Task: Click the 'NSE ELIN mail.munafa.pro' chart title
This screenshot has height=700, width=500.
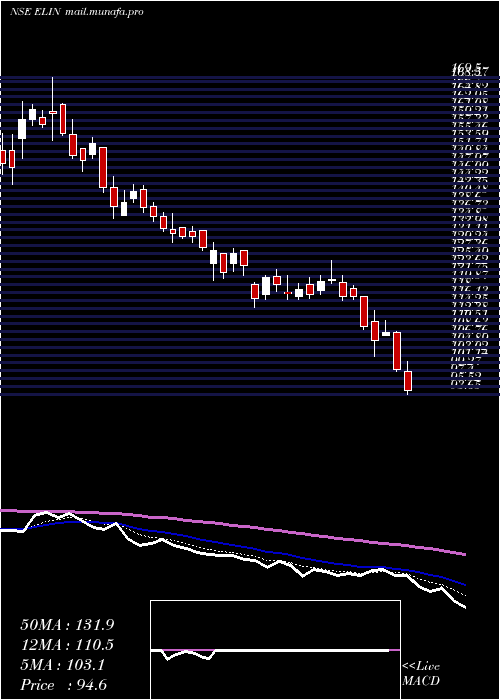Action: (x=77, y=12)
